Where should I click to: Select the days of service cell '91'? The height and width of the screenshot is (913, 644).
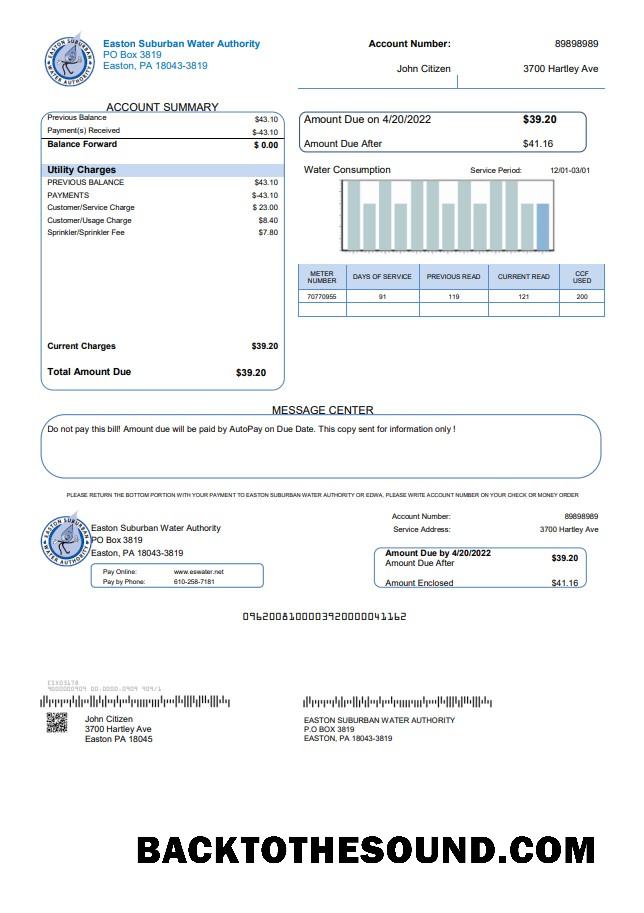pyautogui.click(x=382, y=296)
